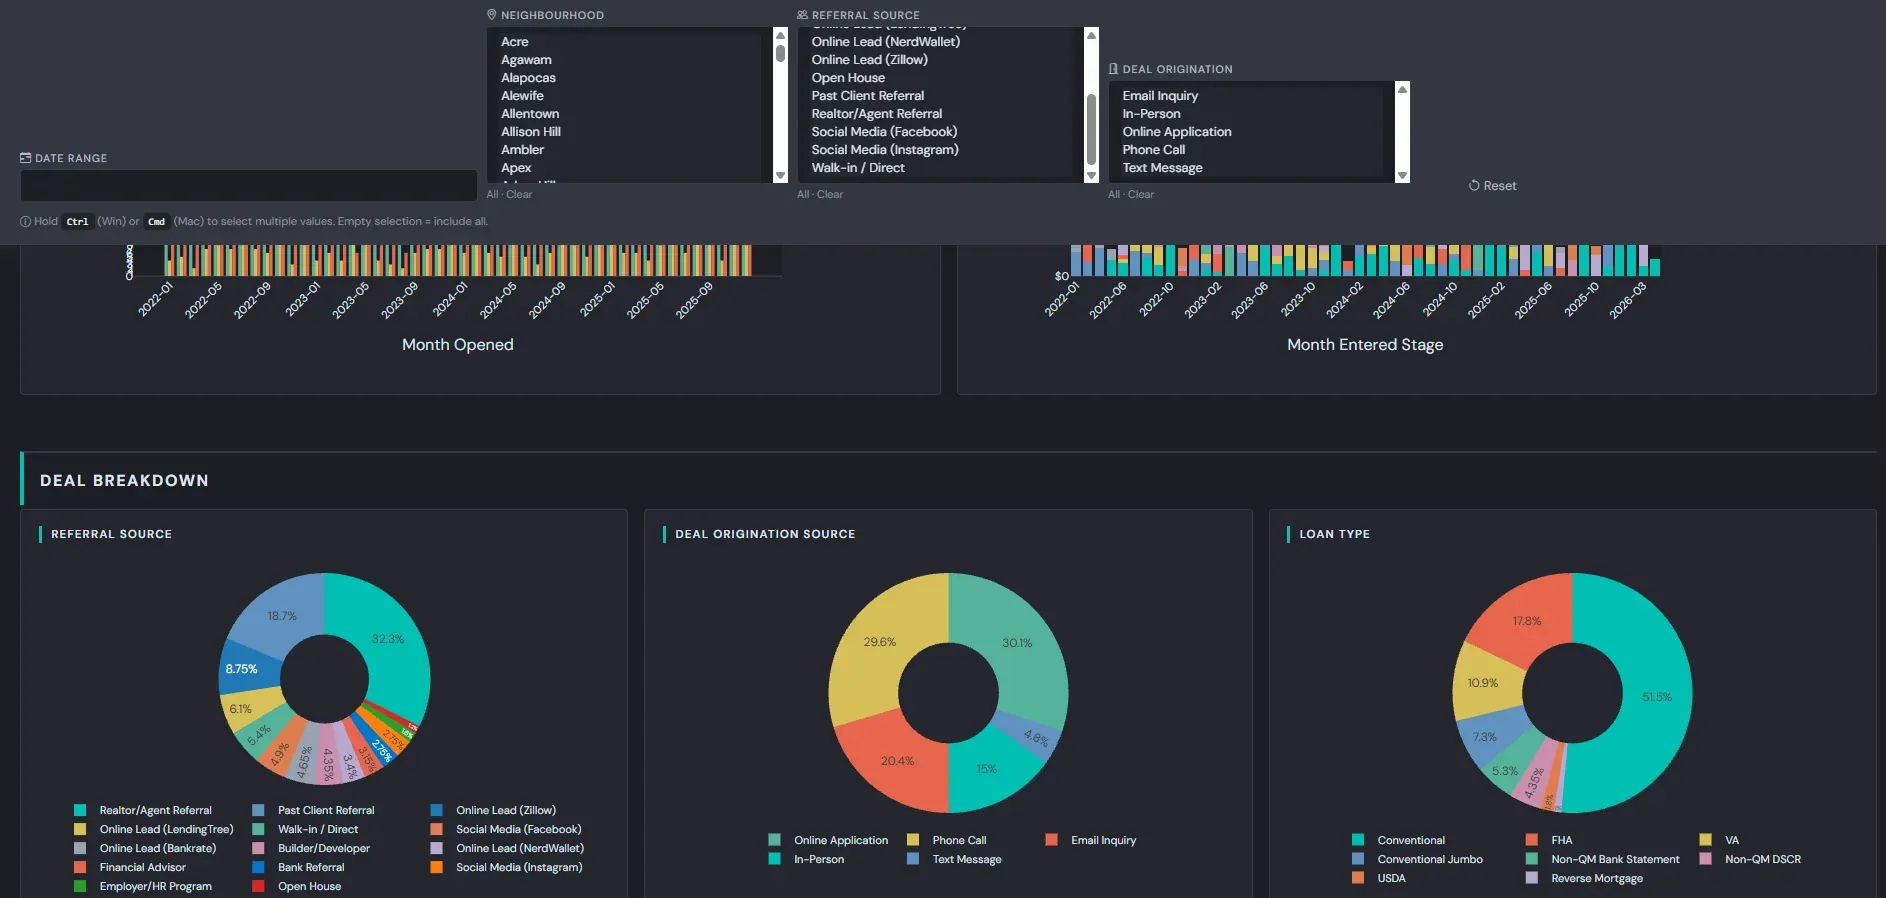
Task: Click the info icon before the Hold Ctrl hint
Action: [x=26, y=222]
